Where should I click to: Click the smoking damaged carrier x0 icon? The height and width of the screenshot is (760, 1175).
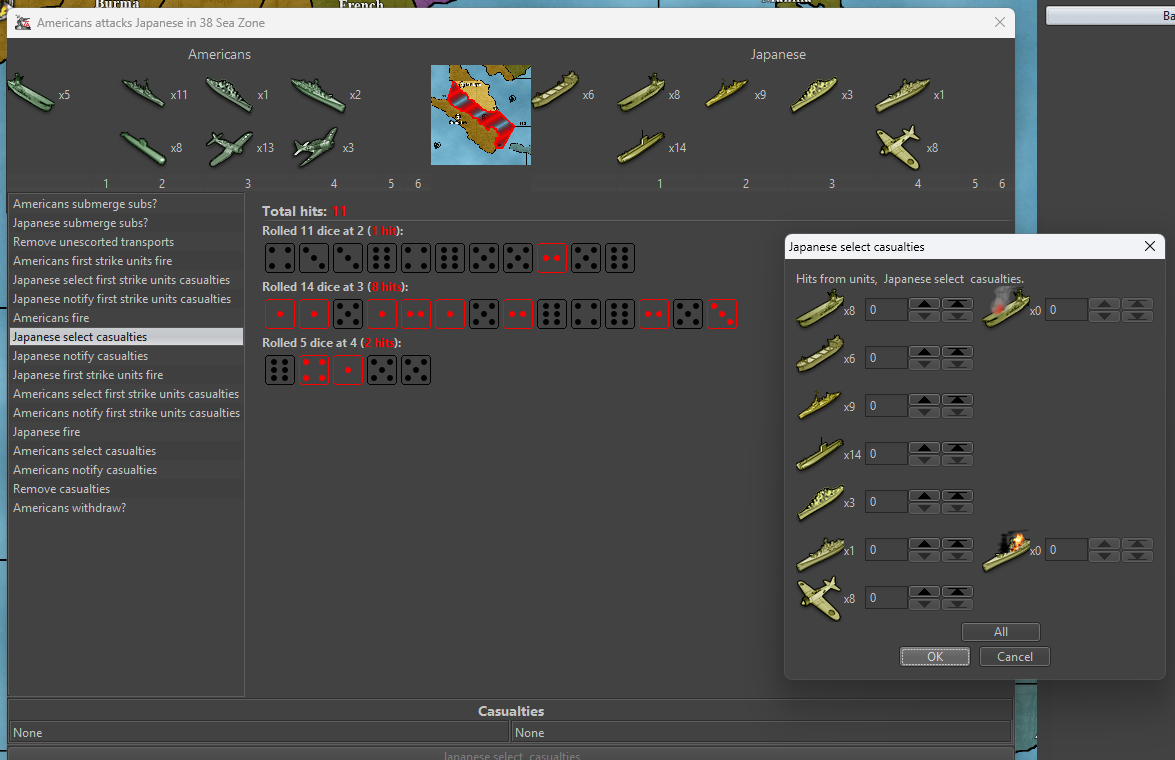1005,309
